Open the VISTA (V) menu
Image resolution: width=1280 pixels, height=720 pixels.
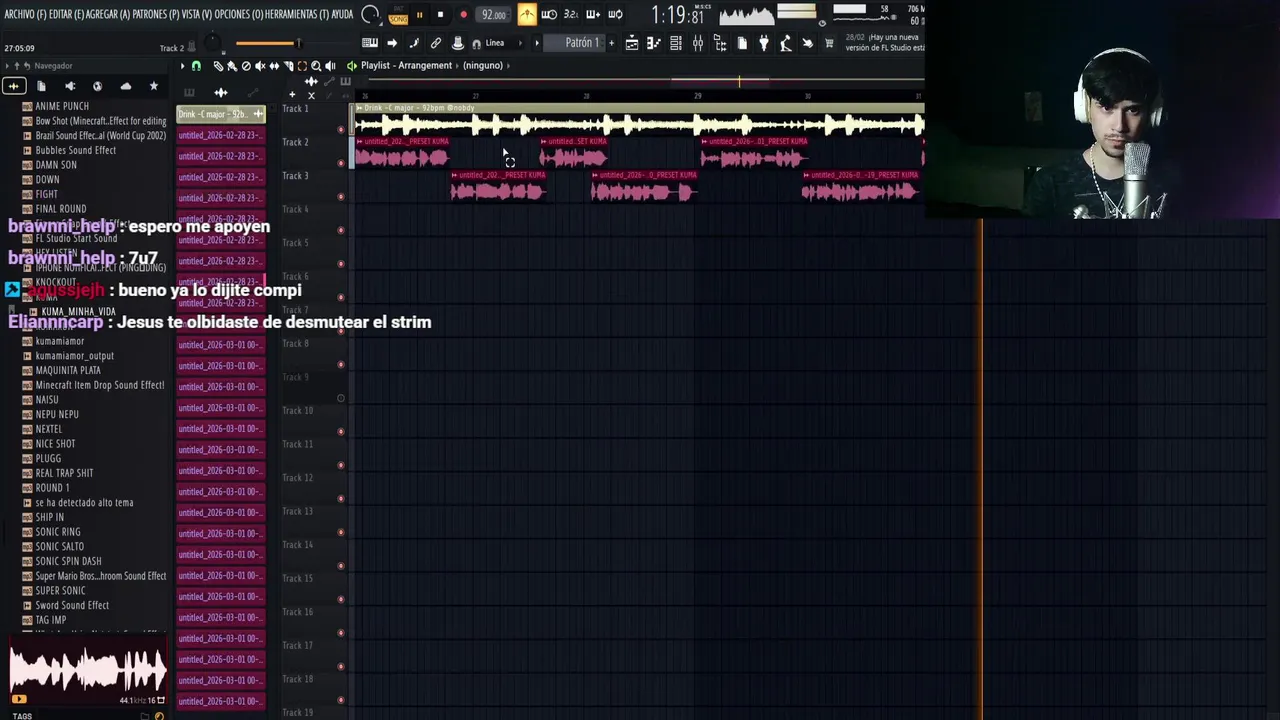click(x=196, y=14)
